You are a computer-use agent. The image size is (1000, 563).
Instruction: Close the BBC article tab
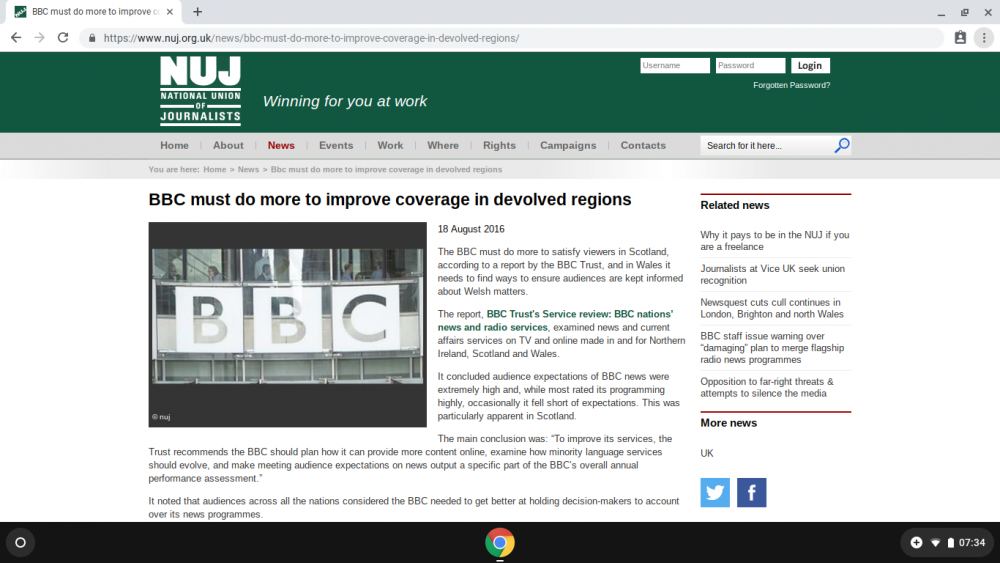[x=170, y=11]
